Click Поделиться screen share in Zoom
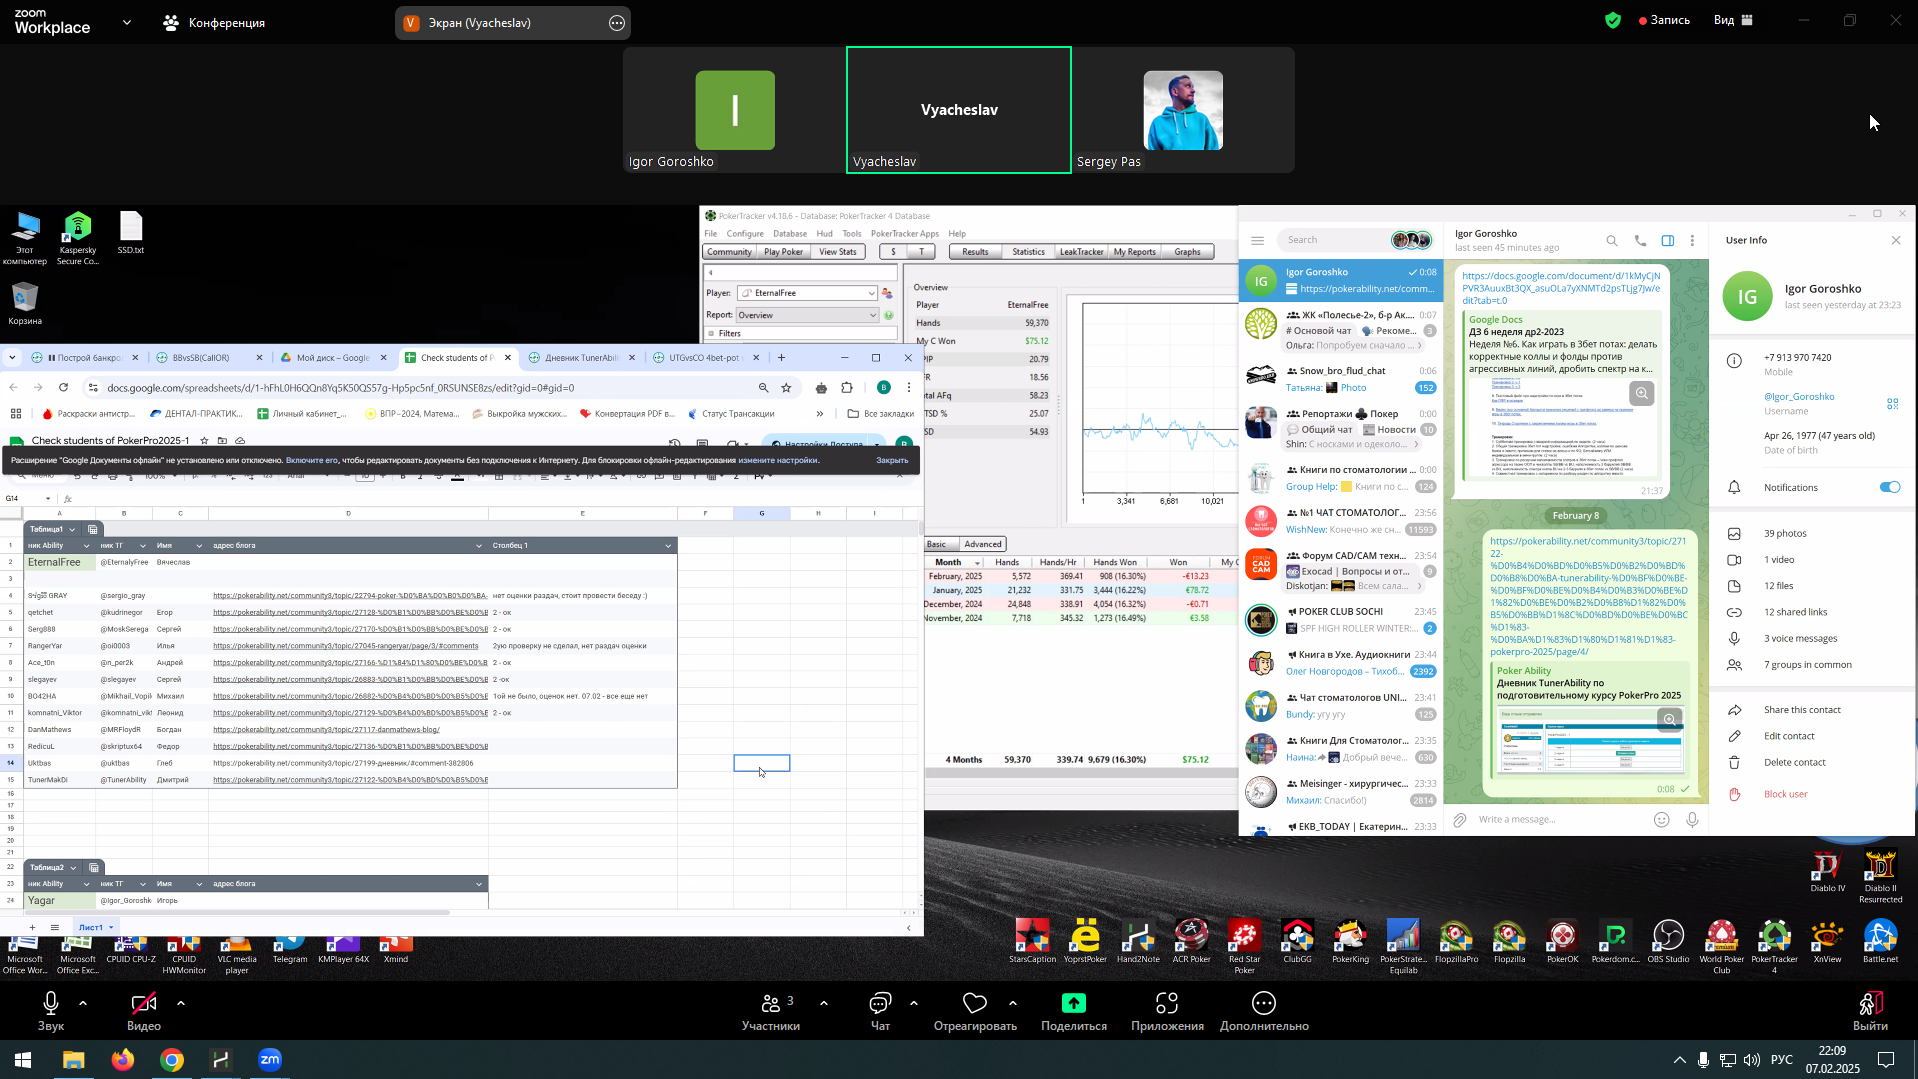1918x1079 pixels. (x=1073, y=1010)
